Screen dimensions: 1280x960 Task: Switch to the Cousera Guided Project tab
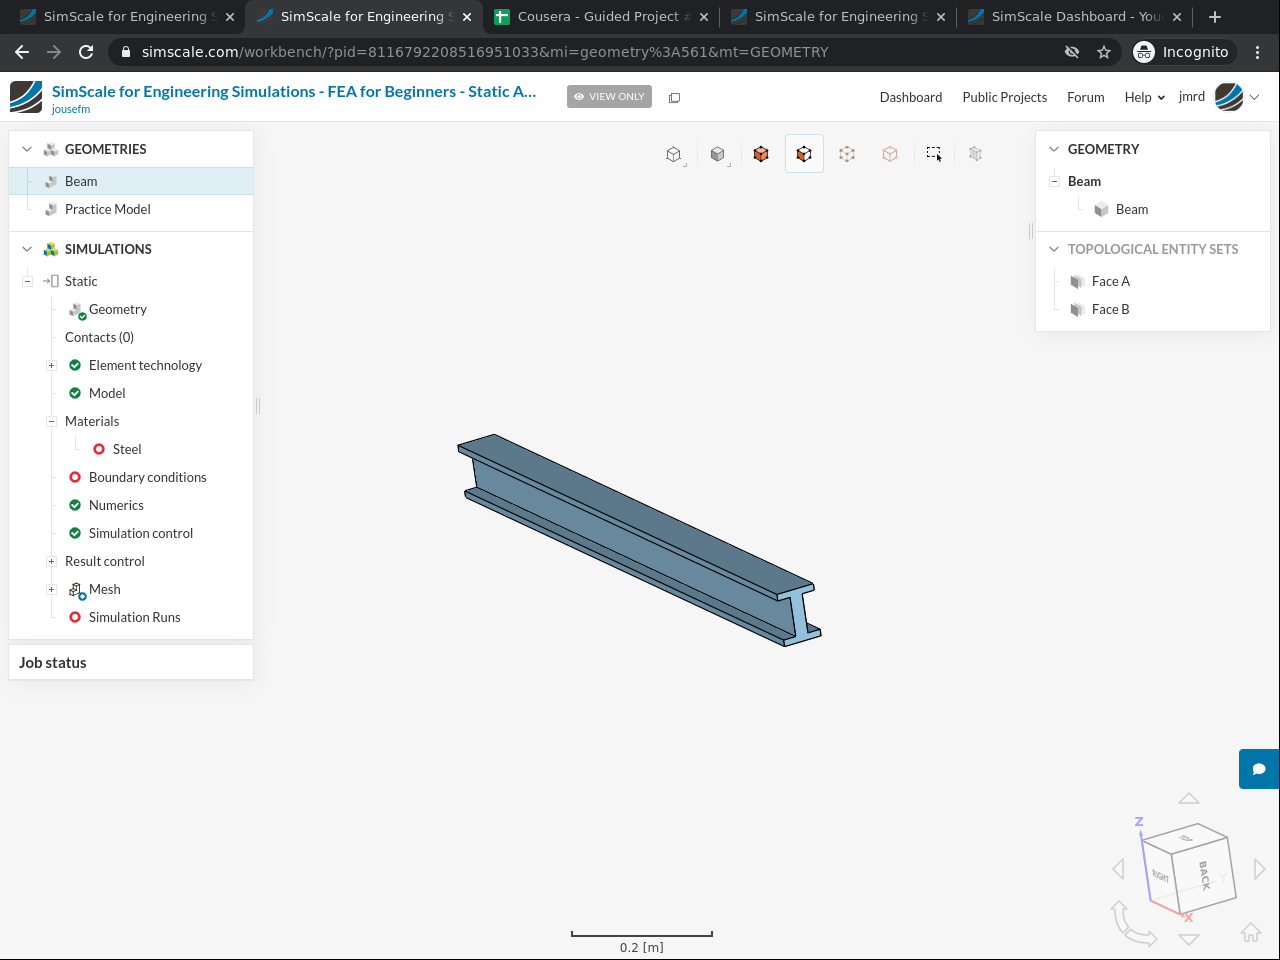click(x=598, y=17)
